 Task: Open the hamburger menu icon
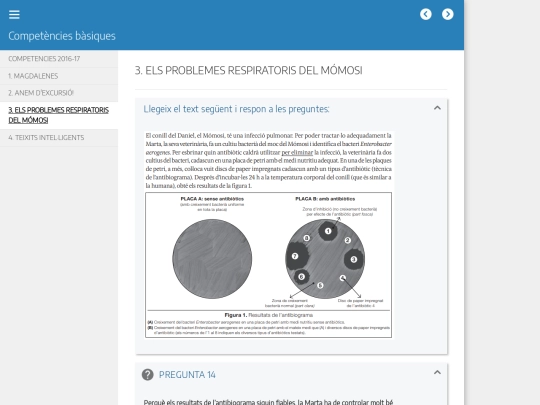pos(14,14)
